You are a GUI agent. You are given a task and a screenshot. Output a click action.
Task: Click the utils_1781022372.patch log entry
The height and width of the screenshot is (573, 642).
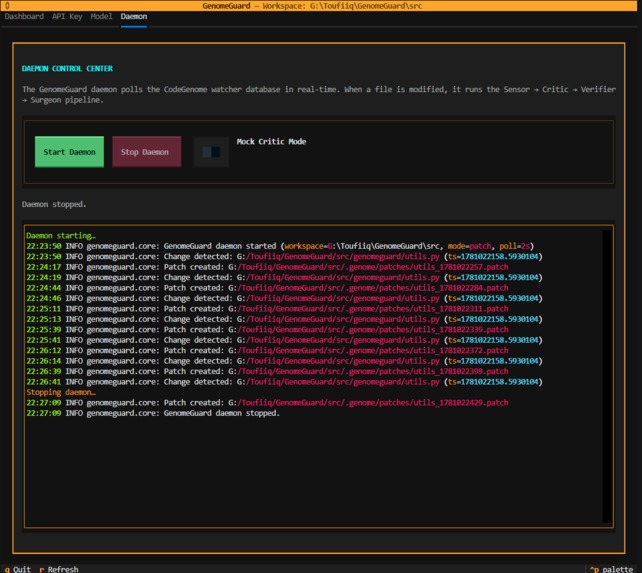pos(267,351)
